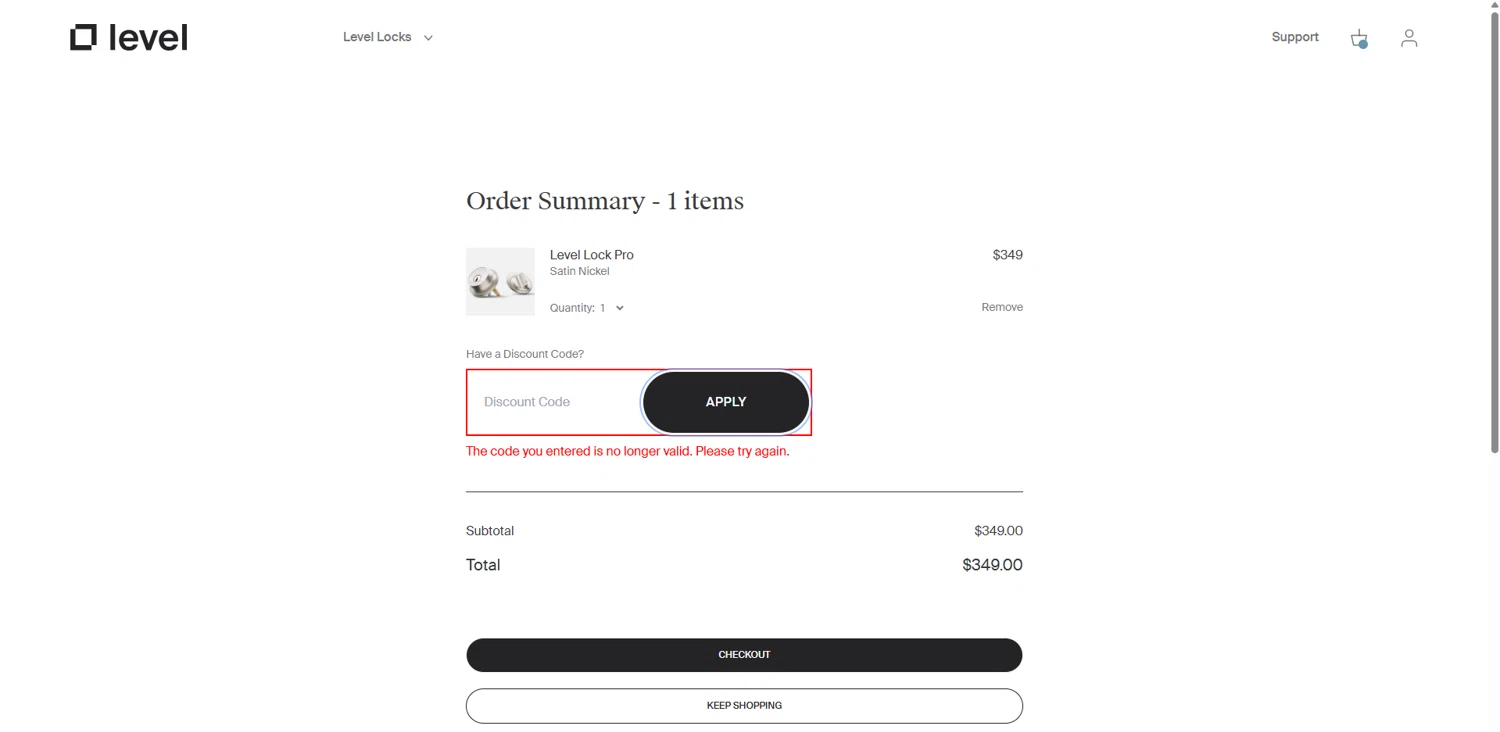The image size is (1500, 732).
Task: Expand the chevron beside Level Locks
Action: pyautogui.click(x=428, y=38)
